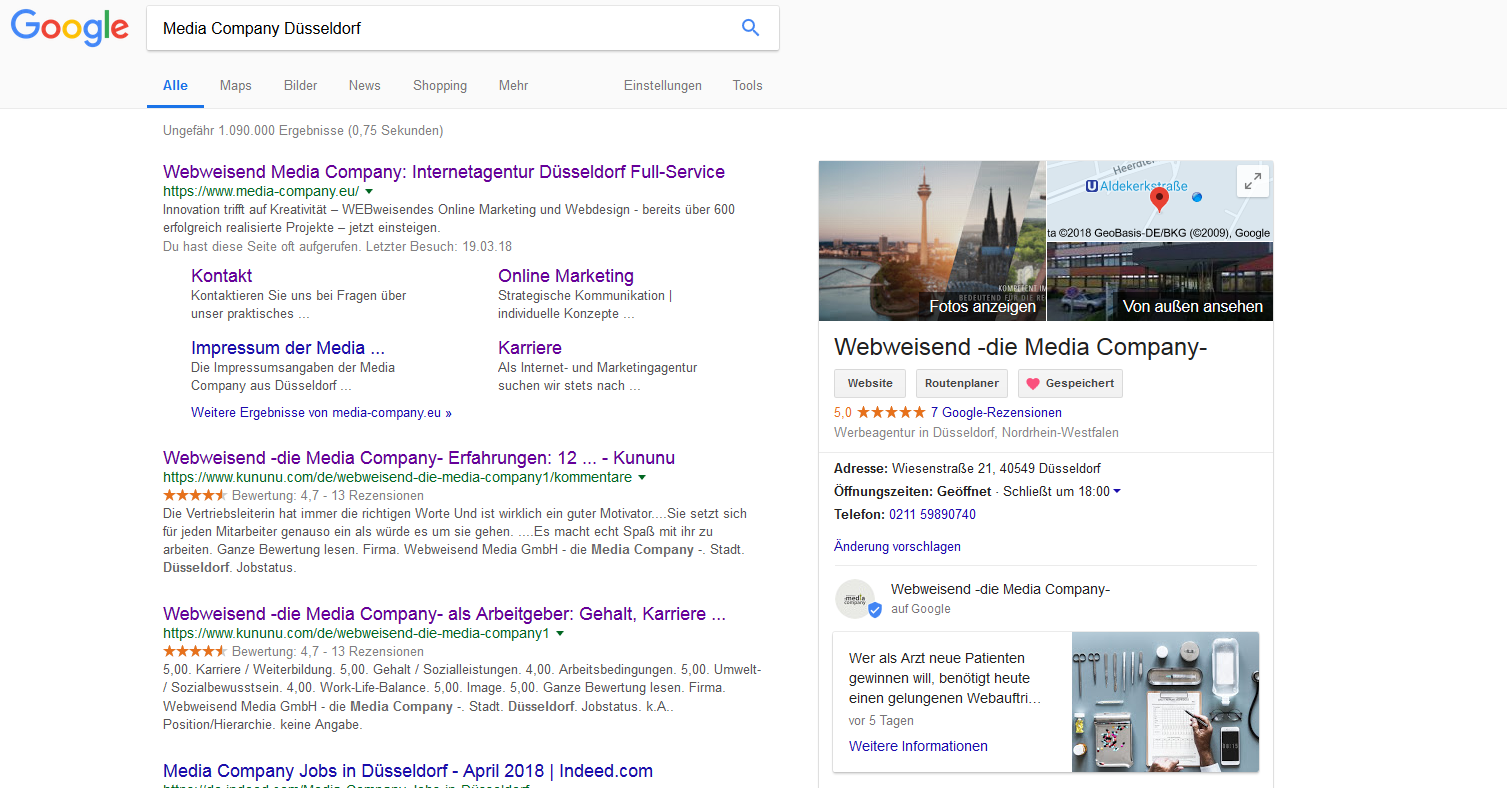This screenshot has height=788, width=1507.
Task: Click the medical instruments post image
Action: point(1165,702)
